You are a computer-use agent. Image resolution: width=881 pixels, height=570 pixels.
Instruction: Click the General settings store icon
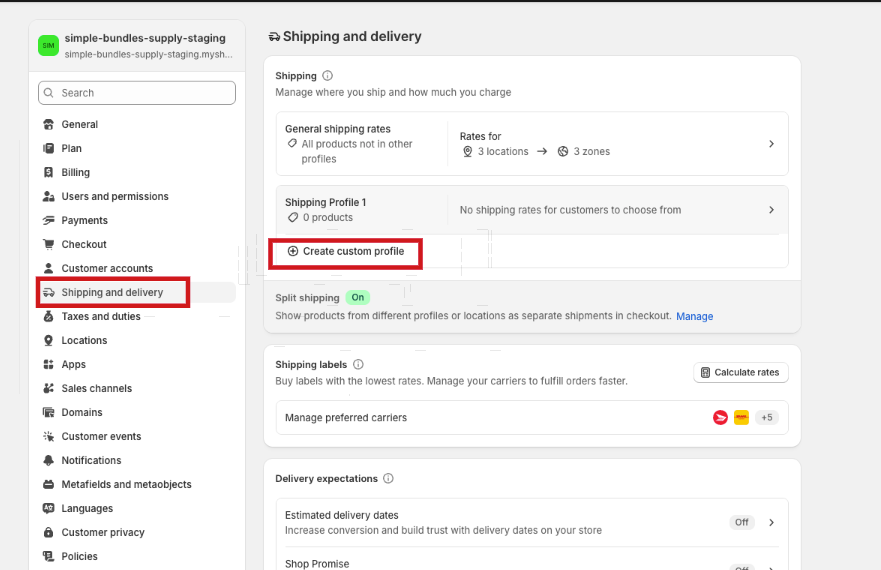(x=48, y=124)
